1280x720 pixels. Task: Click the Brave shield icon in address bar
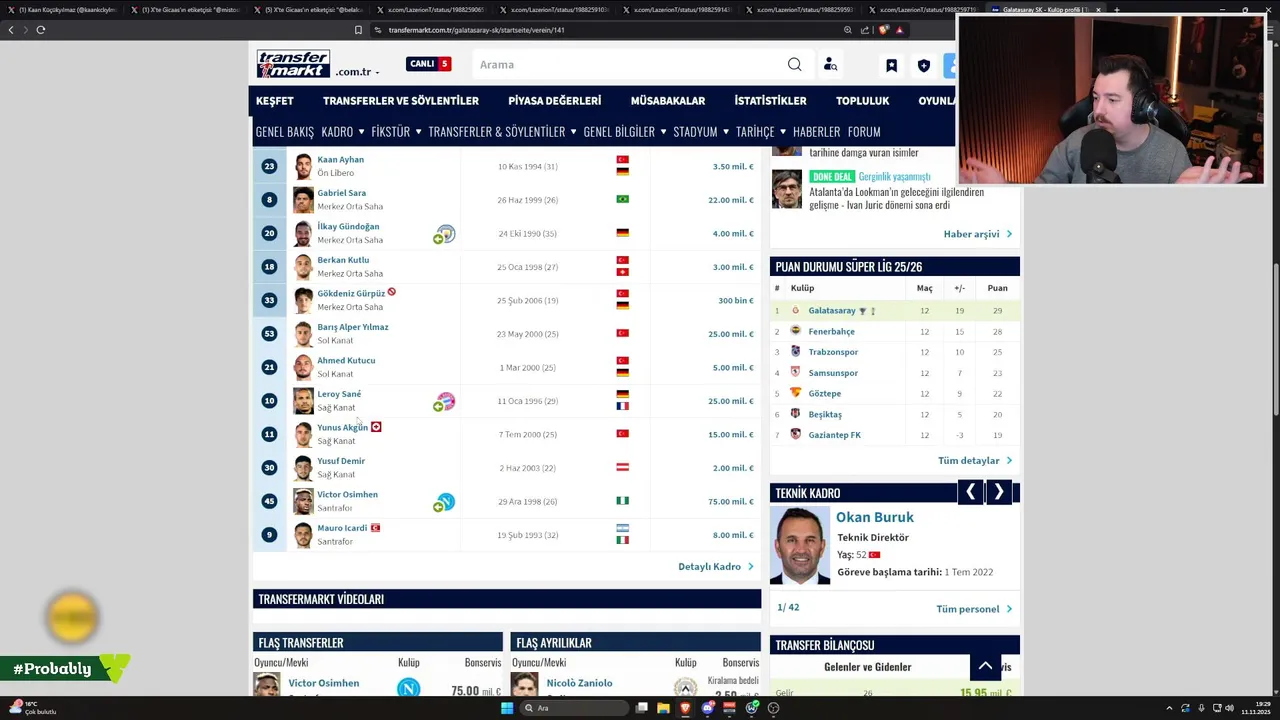tap(883, 30)
